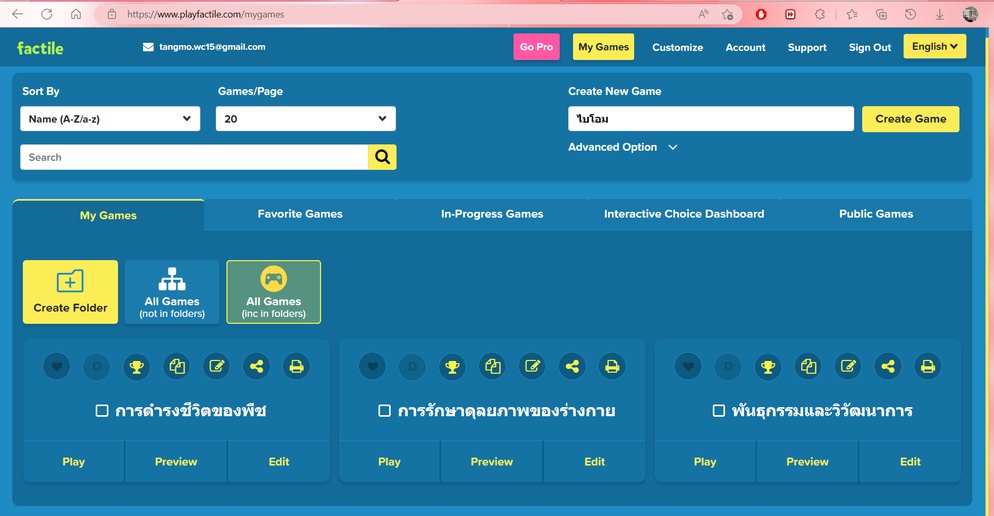This screenshot has width=994, height=516.
Task: Click the share icon on the second game card
Action: (572, 367)
